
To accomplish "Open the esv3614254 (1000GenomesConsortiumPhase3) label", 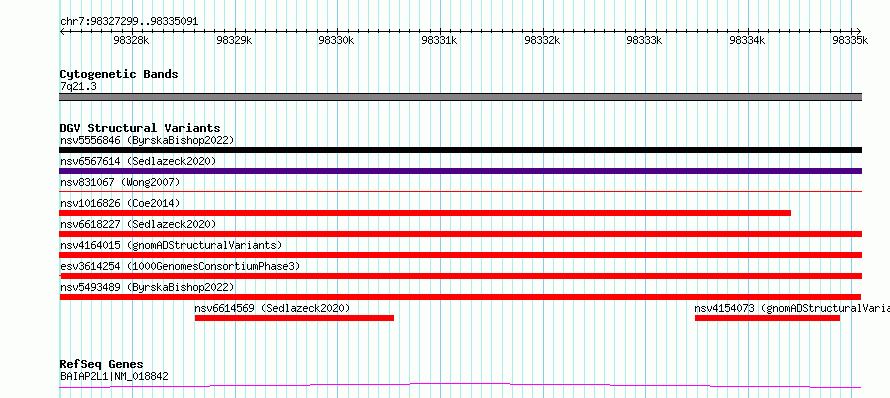I will pyautogui.click(x=180, y=266).
